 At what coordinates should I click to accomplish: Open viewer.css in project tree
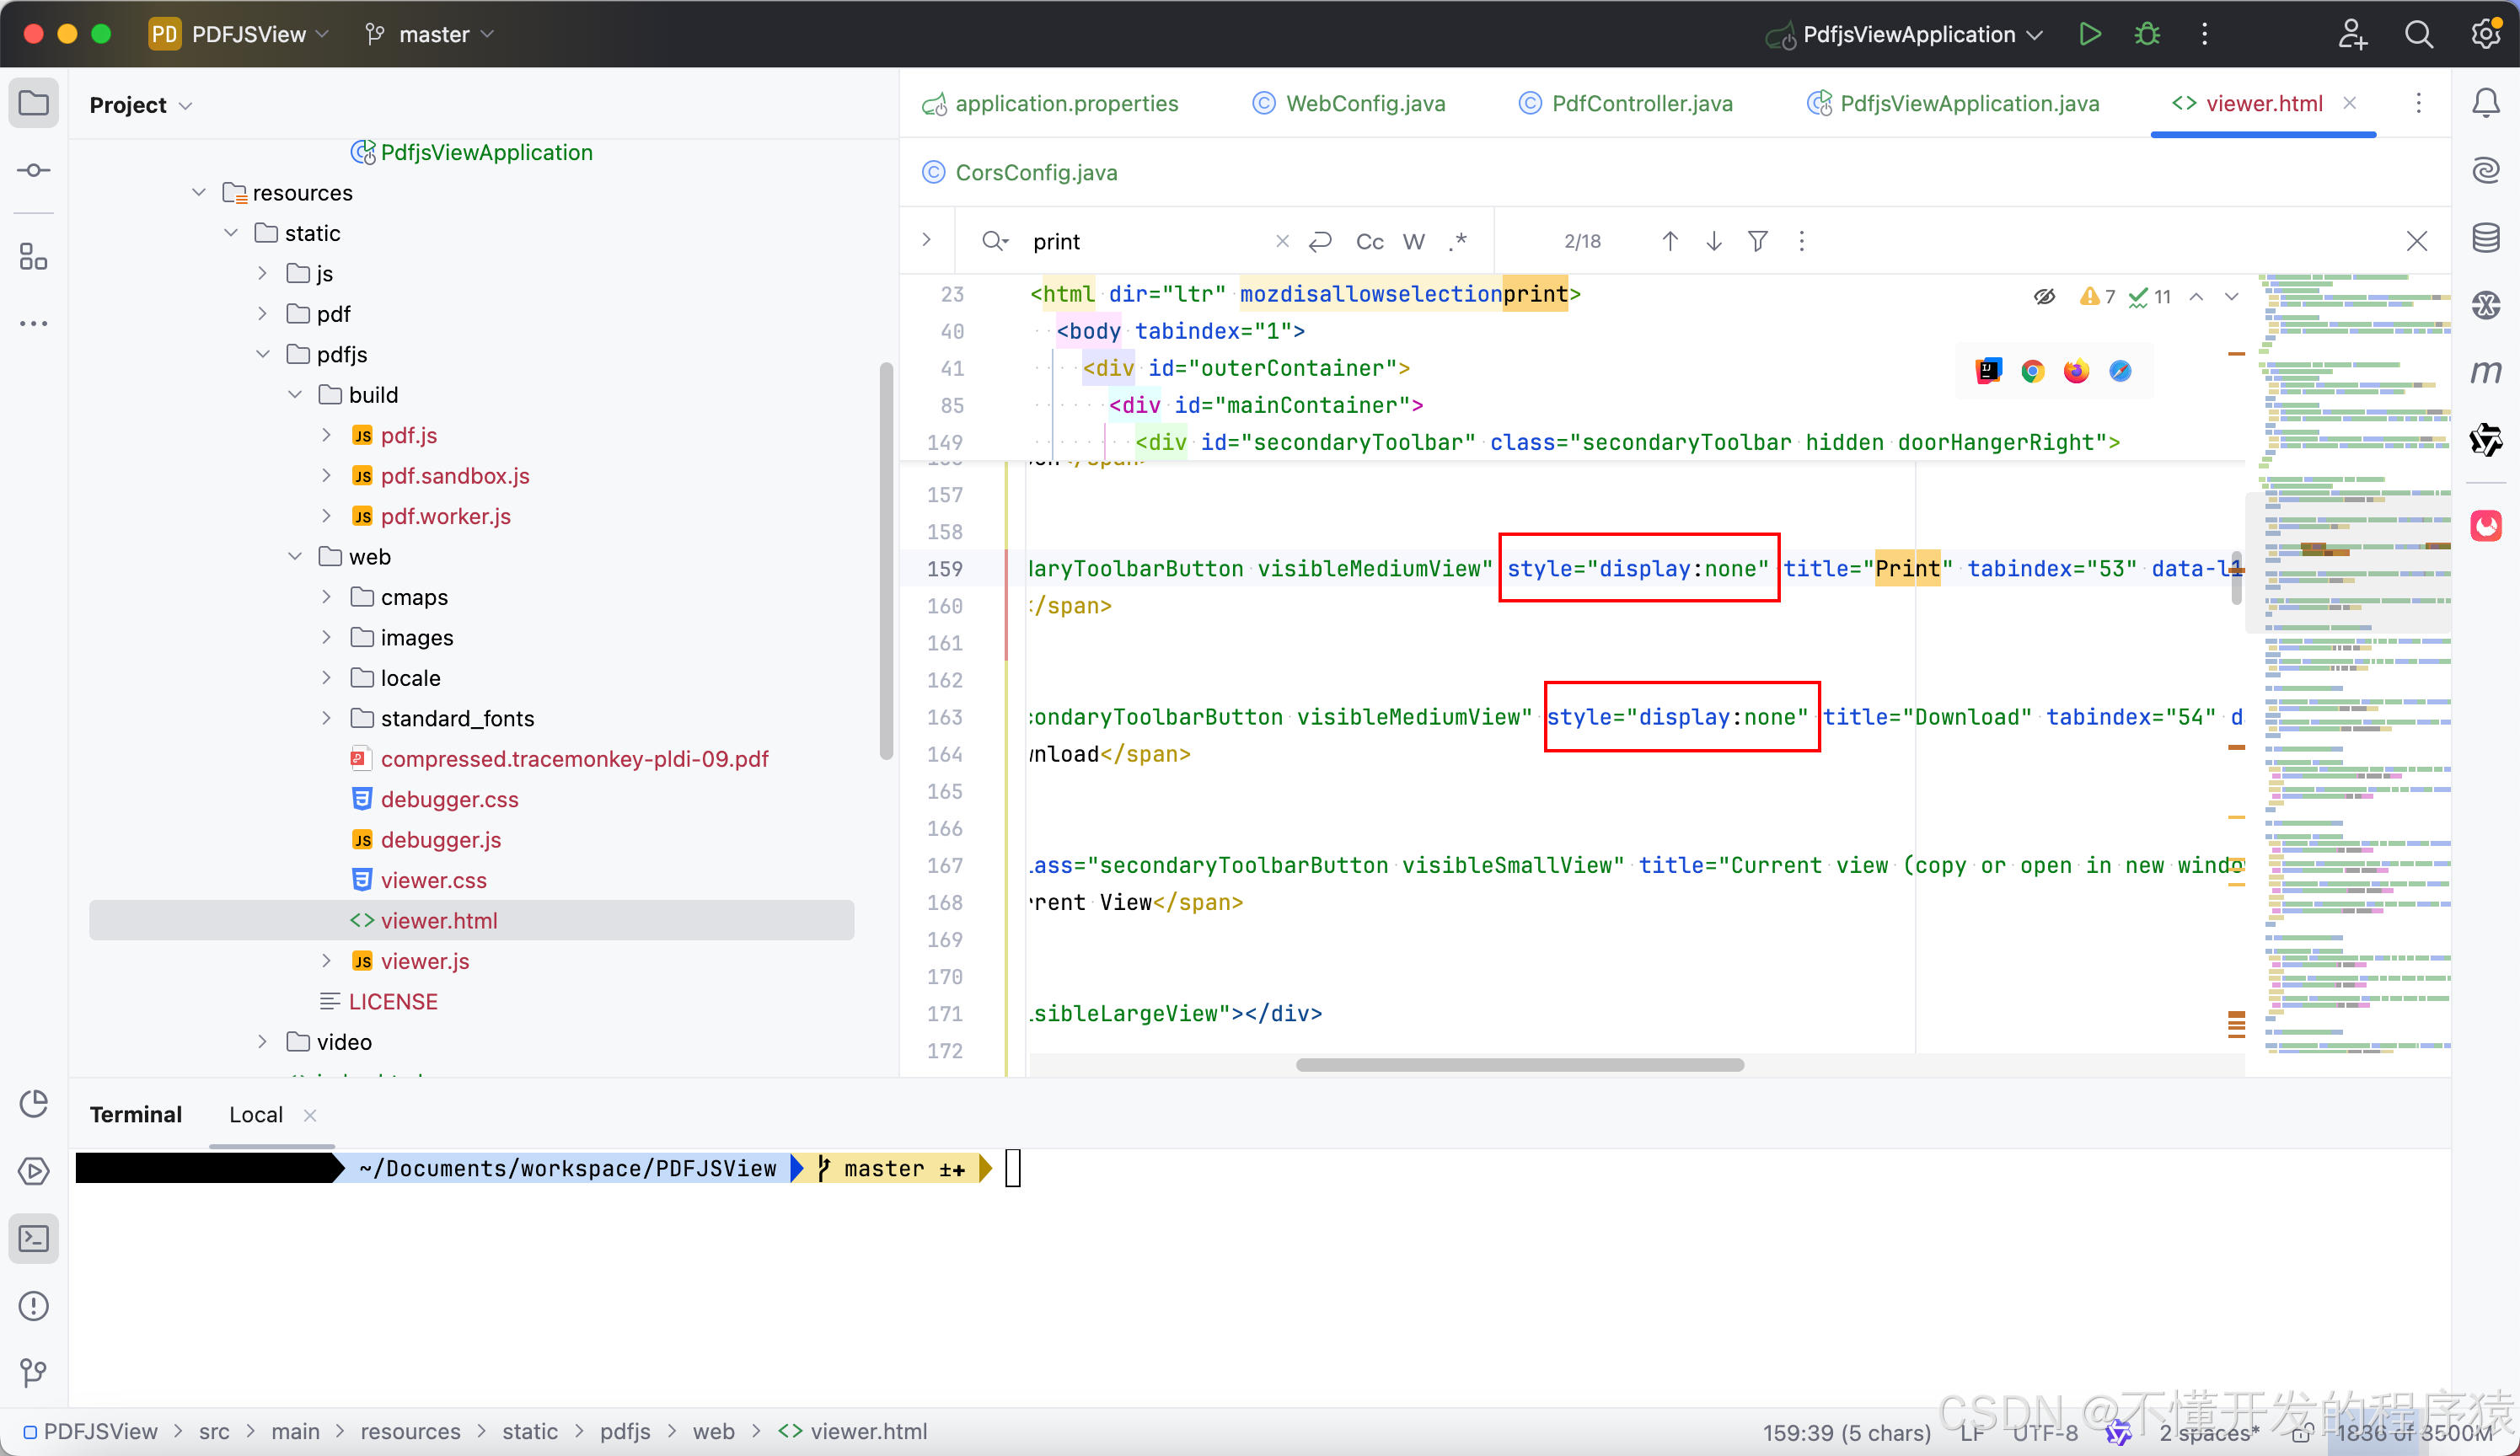tap(433, 880)
